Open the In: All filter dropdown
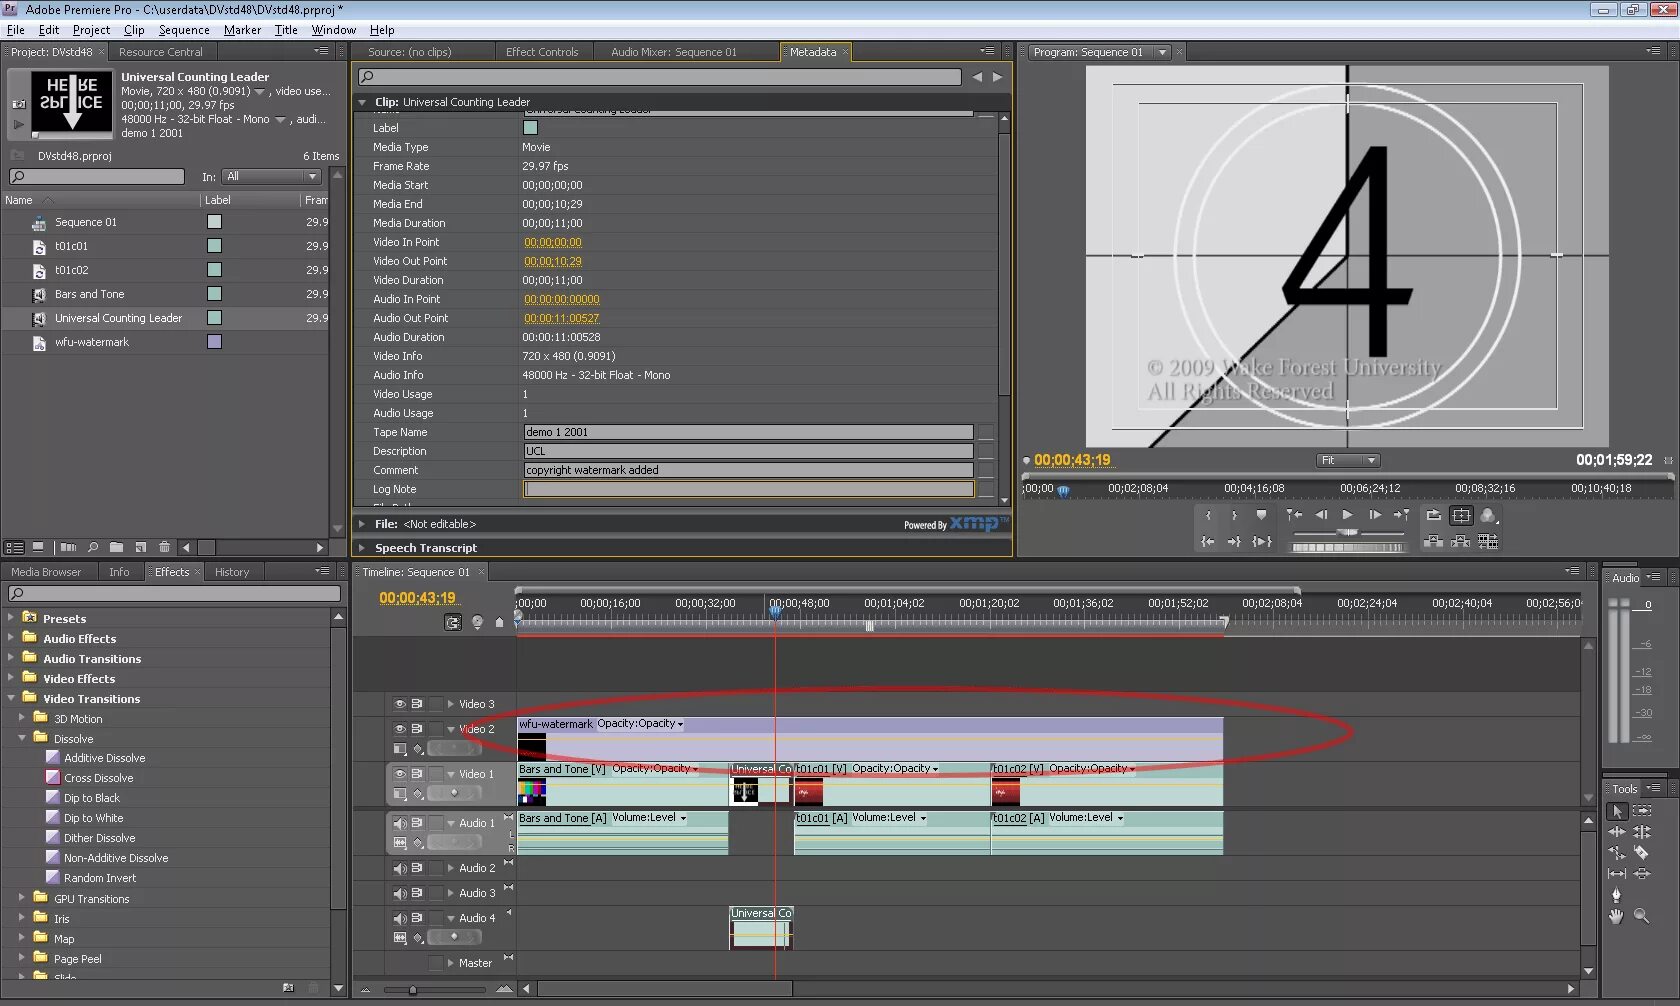 coord(271,176)
